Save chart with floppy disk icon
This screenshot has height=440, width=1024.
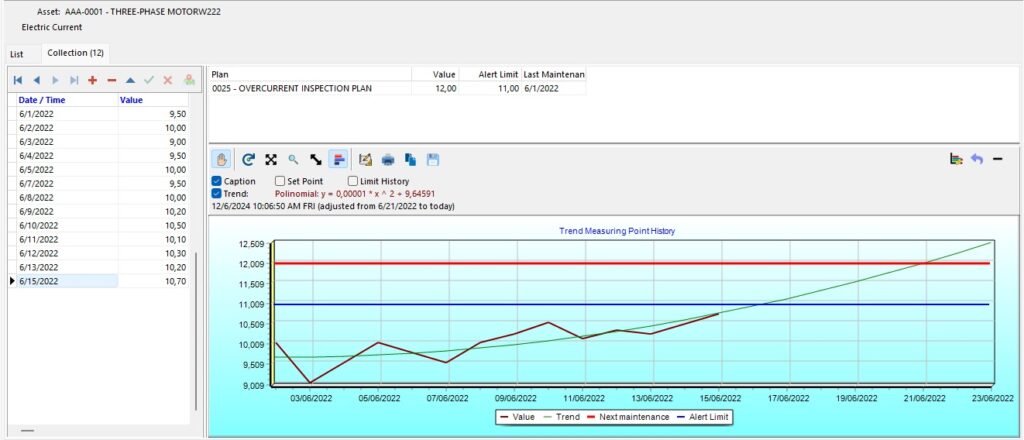tap(433, 159)
